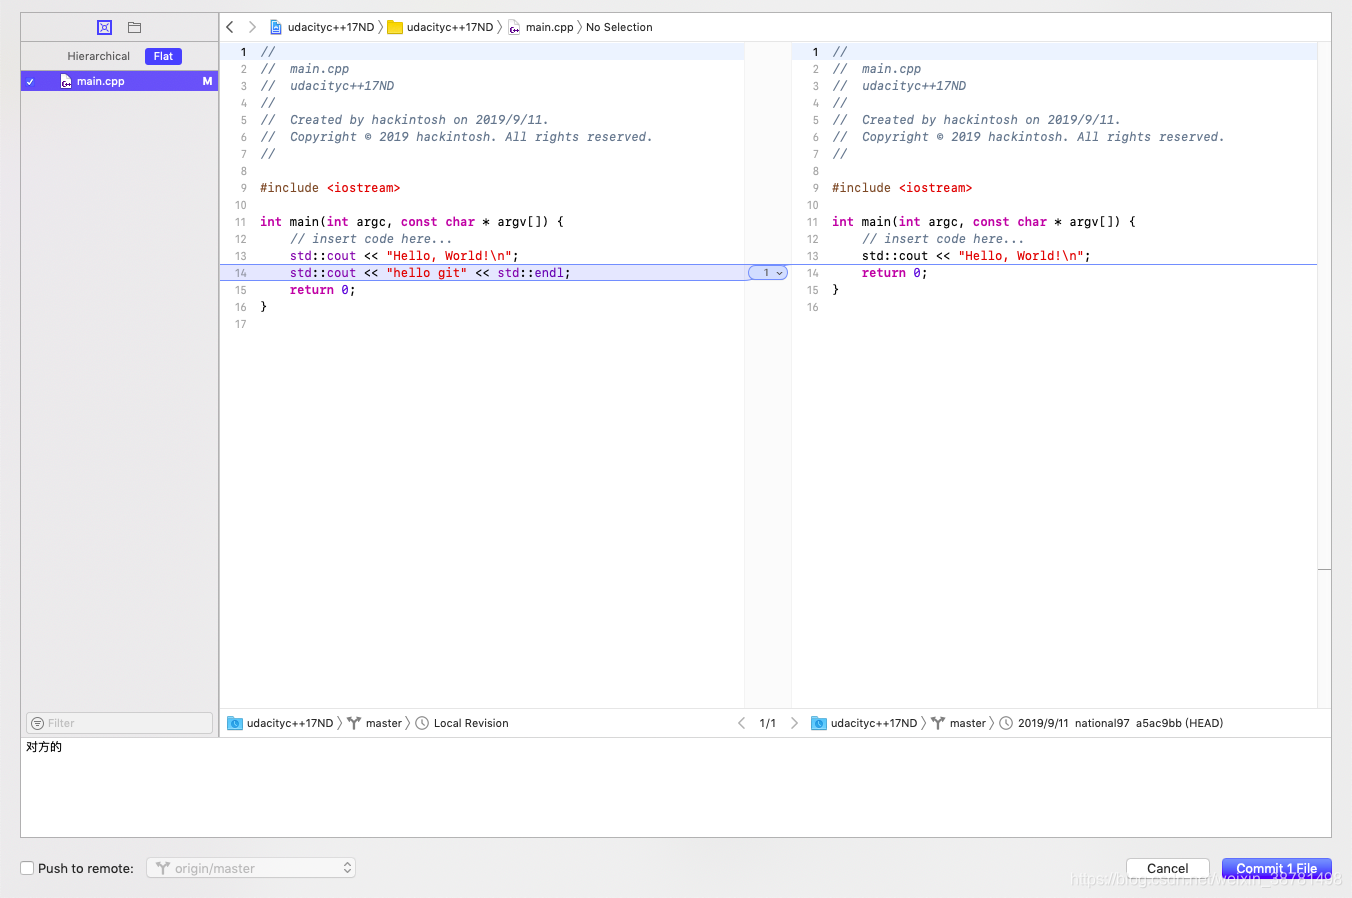This screenshot has height=898, width=1352.
Task: Switch to Hierarchical view
Action: pyautogui.click(x=99, y=56)
